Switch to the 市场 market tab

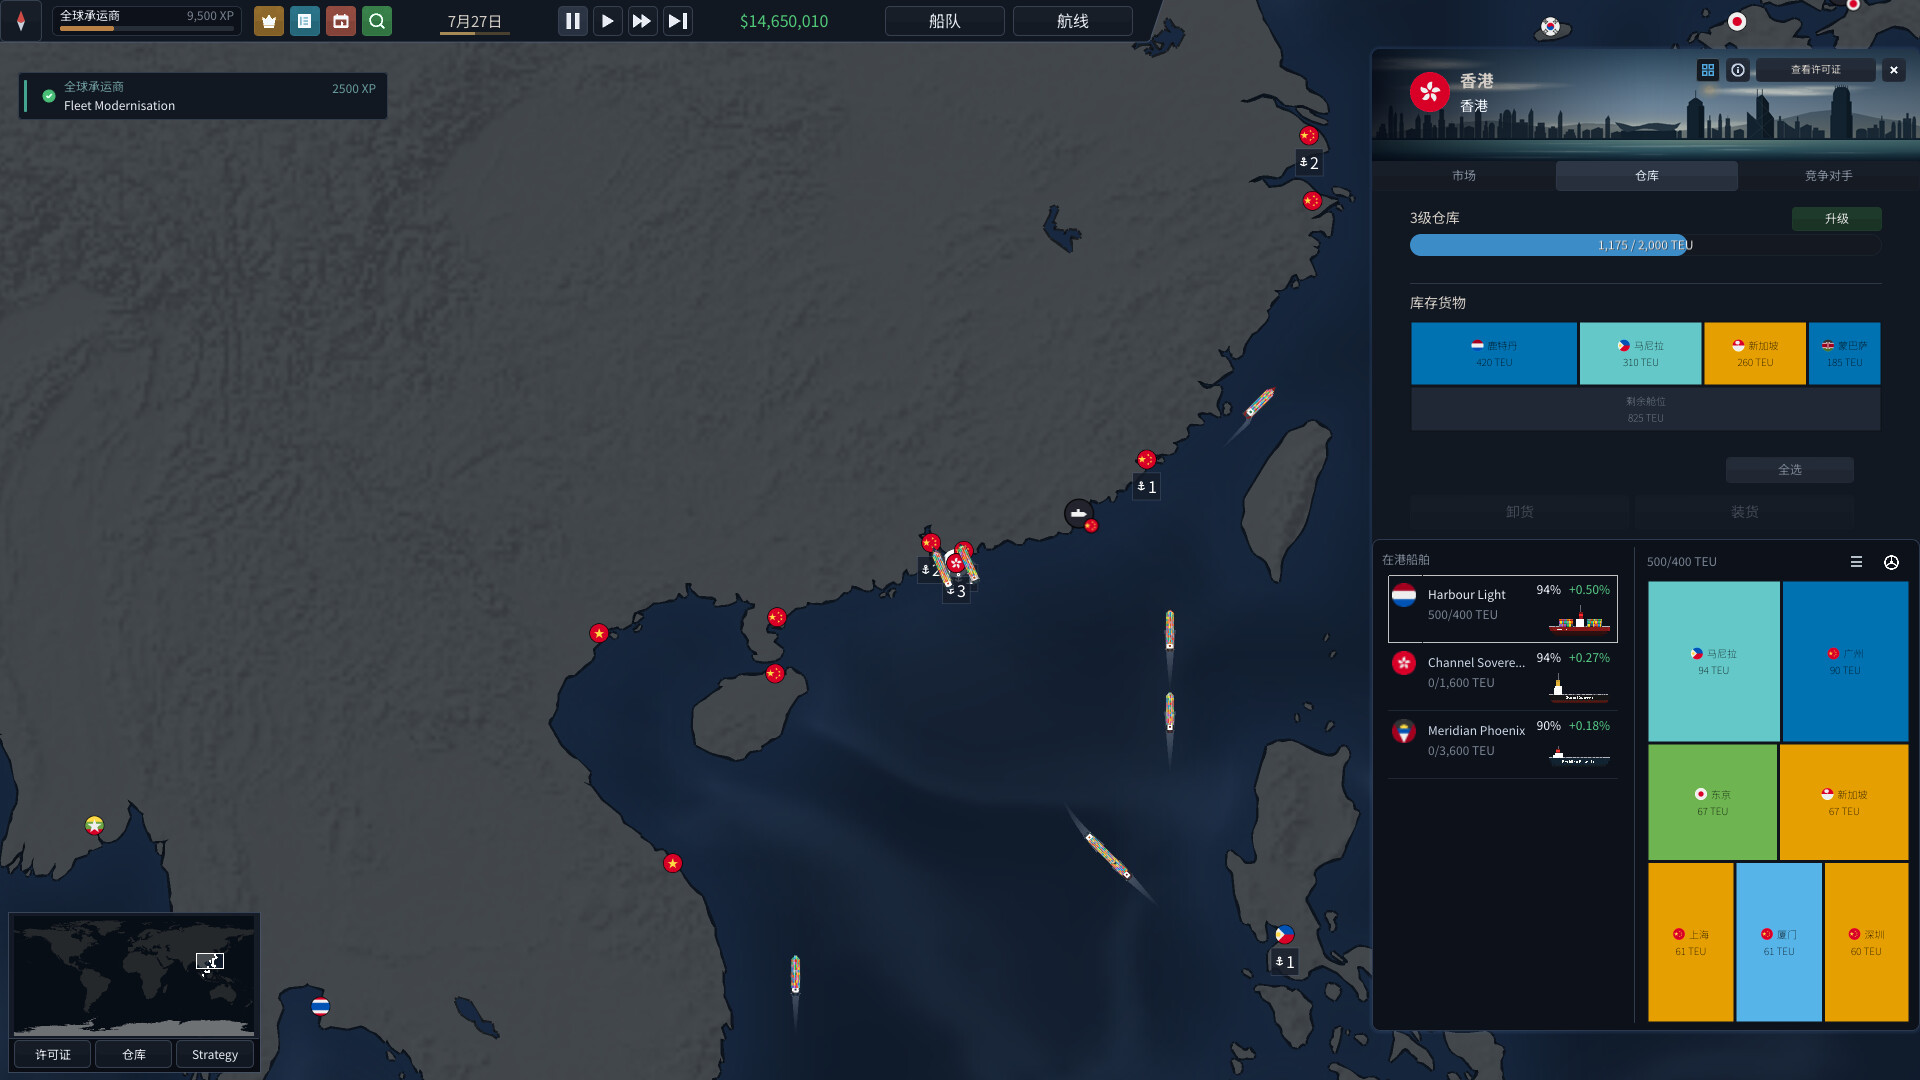coord(1464,175)
